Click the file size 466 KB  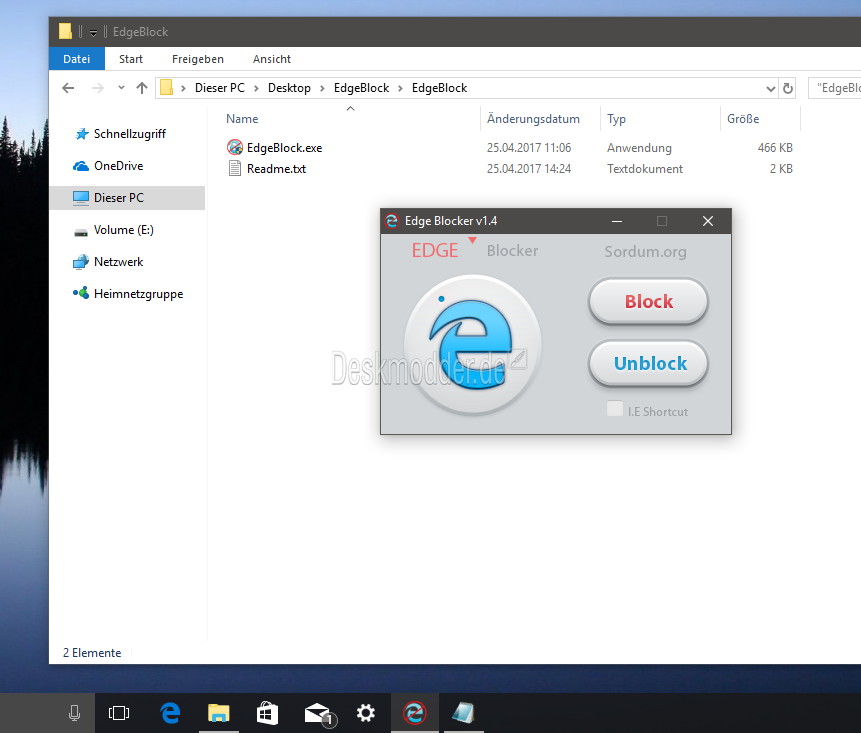[775, 148]
